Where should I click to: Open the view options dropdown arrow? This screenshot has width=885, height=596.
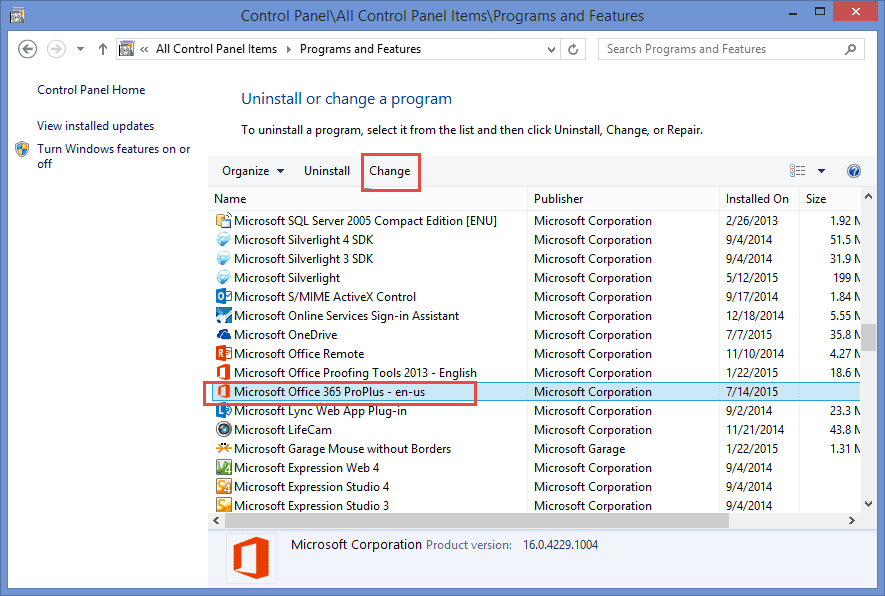pos(821,170)
